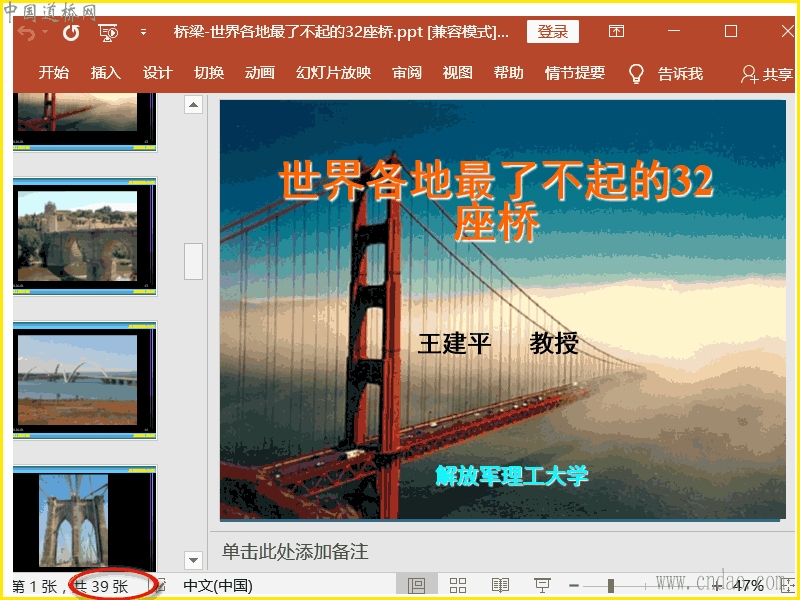Select the stone arch bridge slide thumbnail
This screenshot has height=600, width=800.
tap(84, 236)
